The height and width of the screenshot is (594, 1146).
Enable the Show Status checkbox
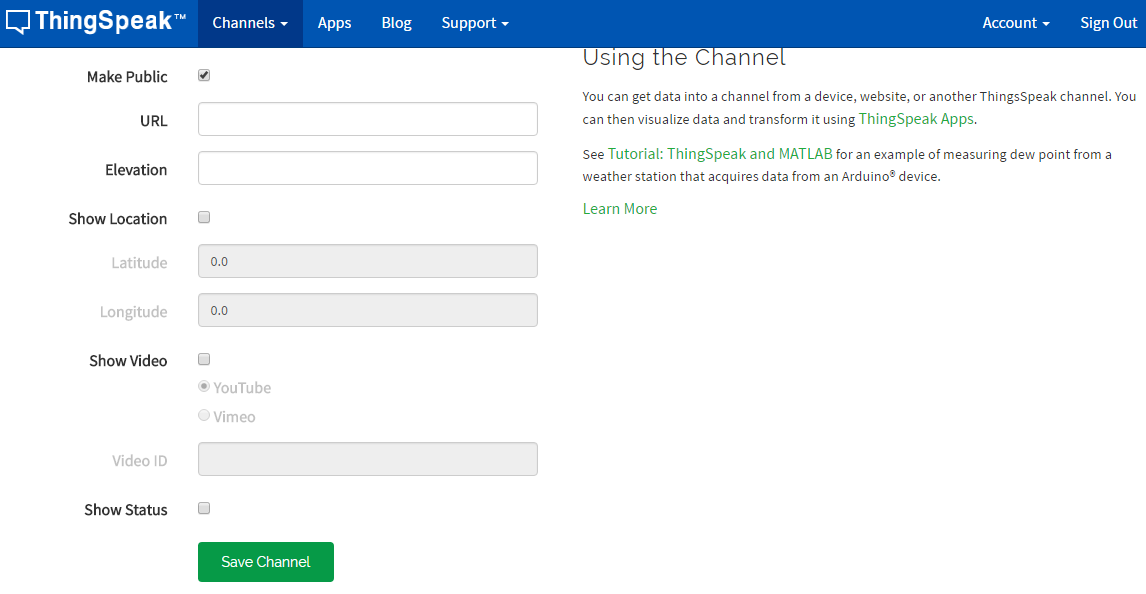pyautogui.click(x=203, y=507)
